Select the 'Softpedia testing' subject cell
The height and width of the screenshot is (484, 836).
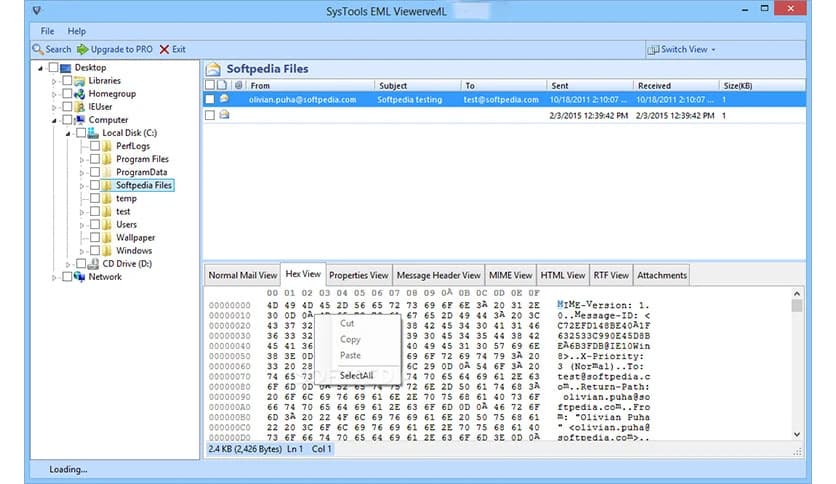tap(409, 100)
